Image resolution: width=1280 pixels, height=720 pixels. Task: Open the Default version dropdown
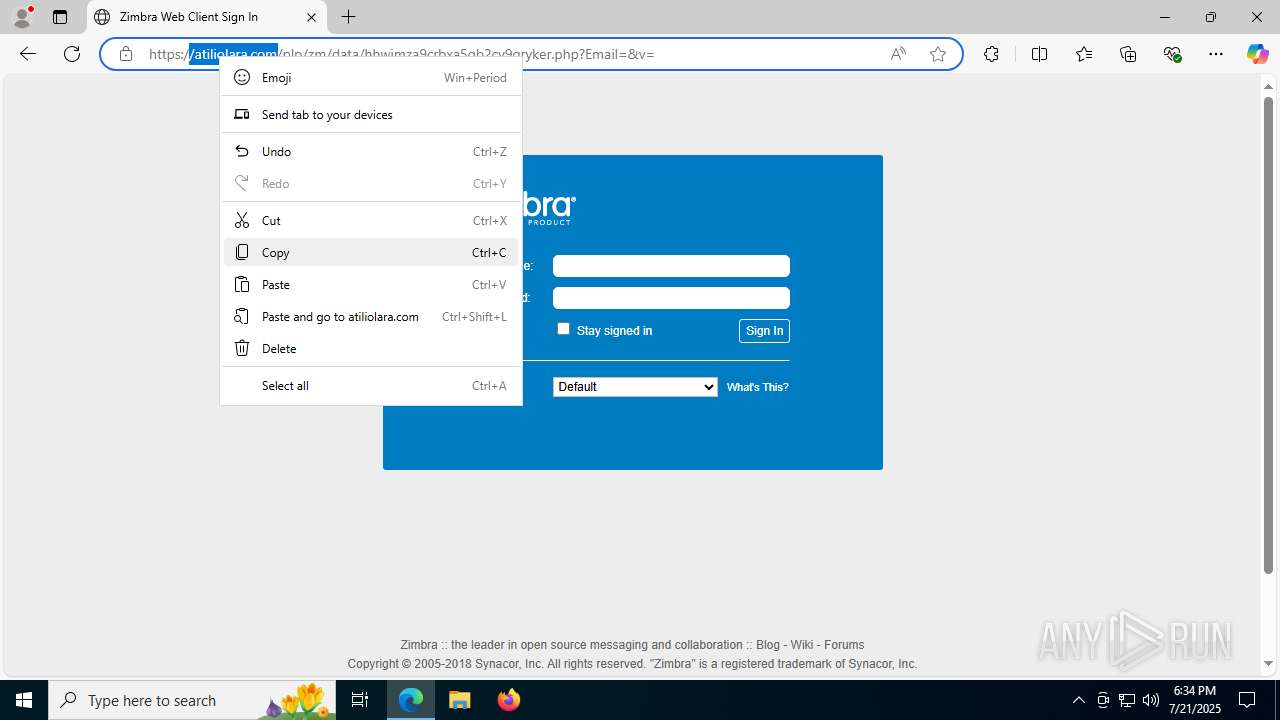pos(635,387)
